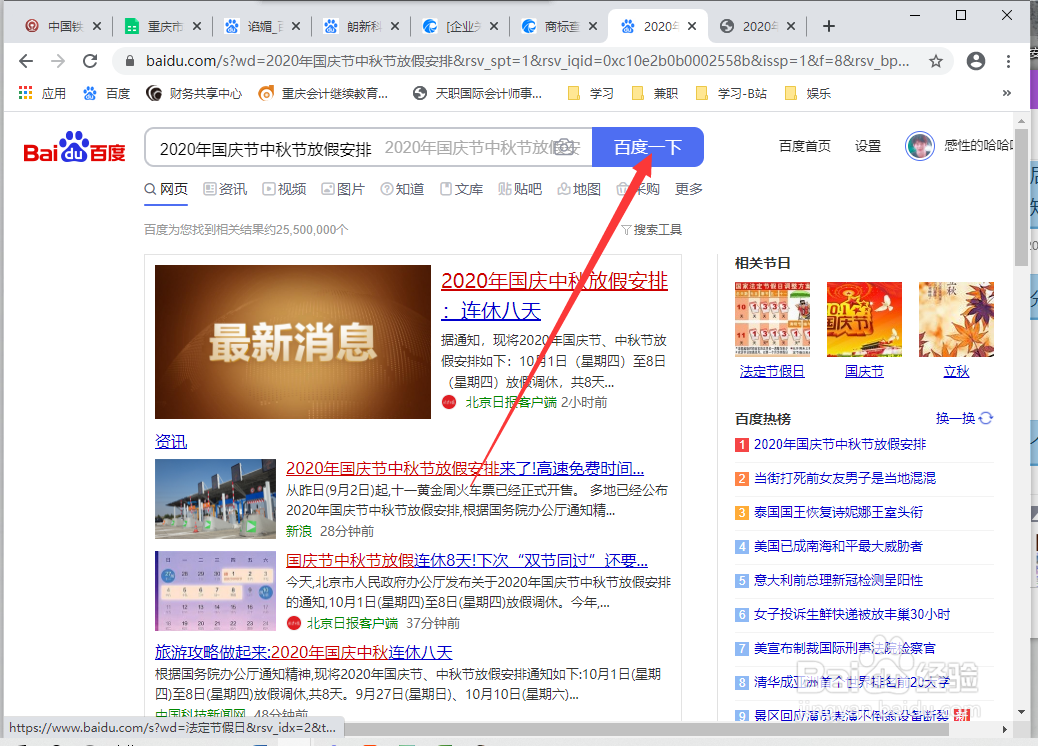Expand the 更多 search categories
The width and height of the screenshot is (1038, 746).
(x=688, y=189)
